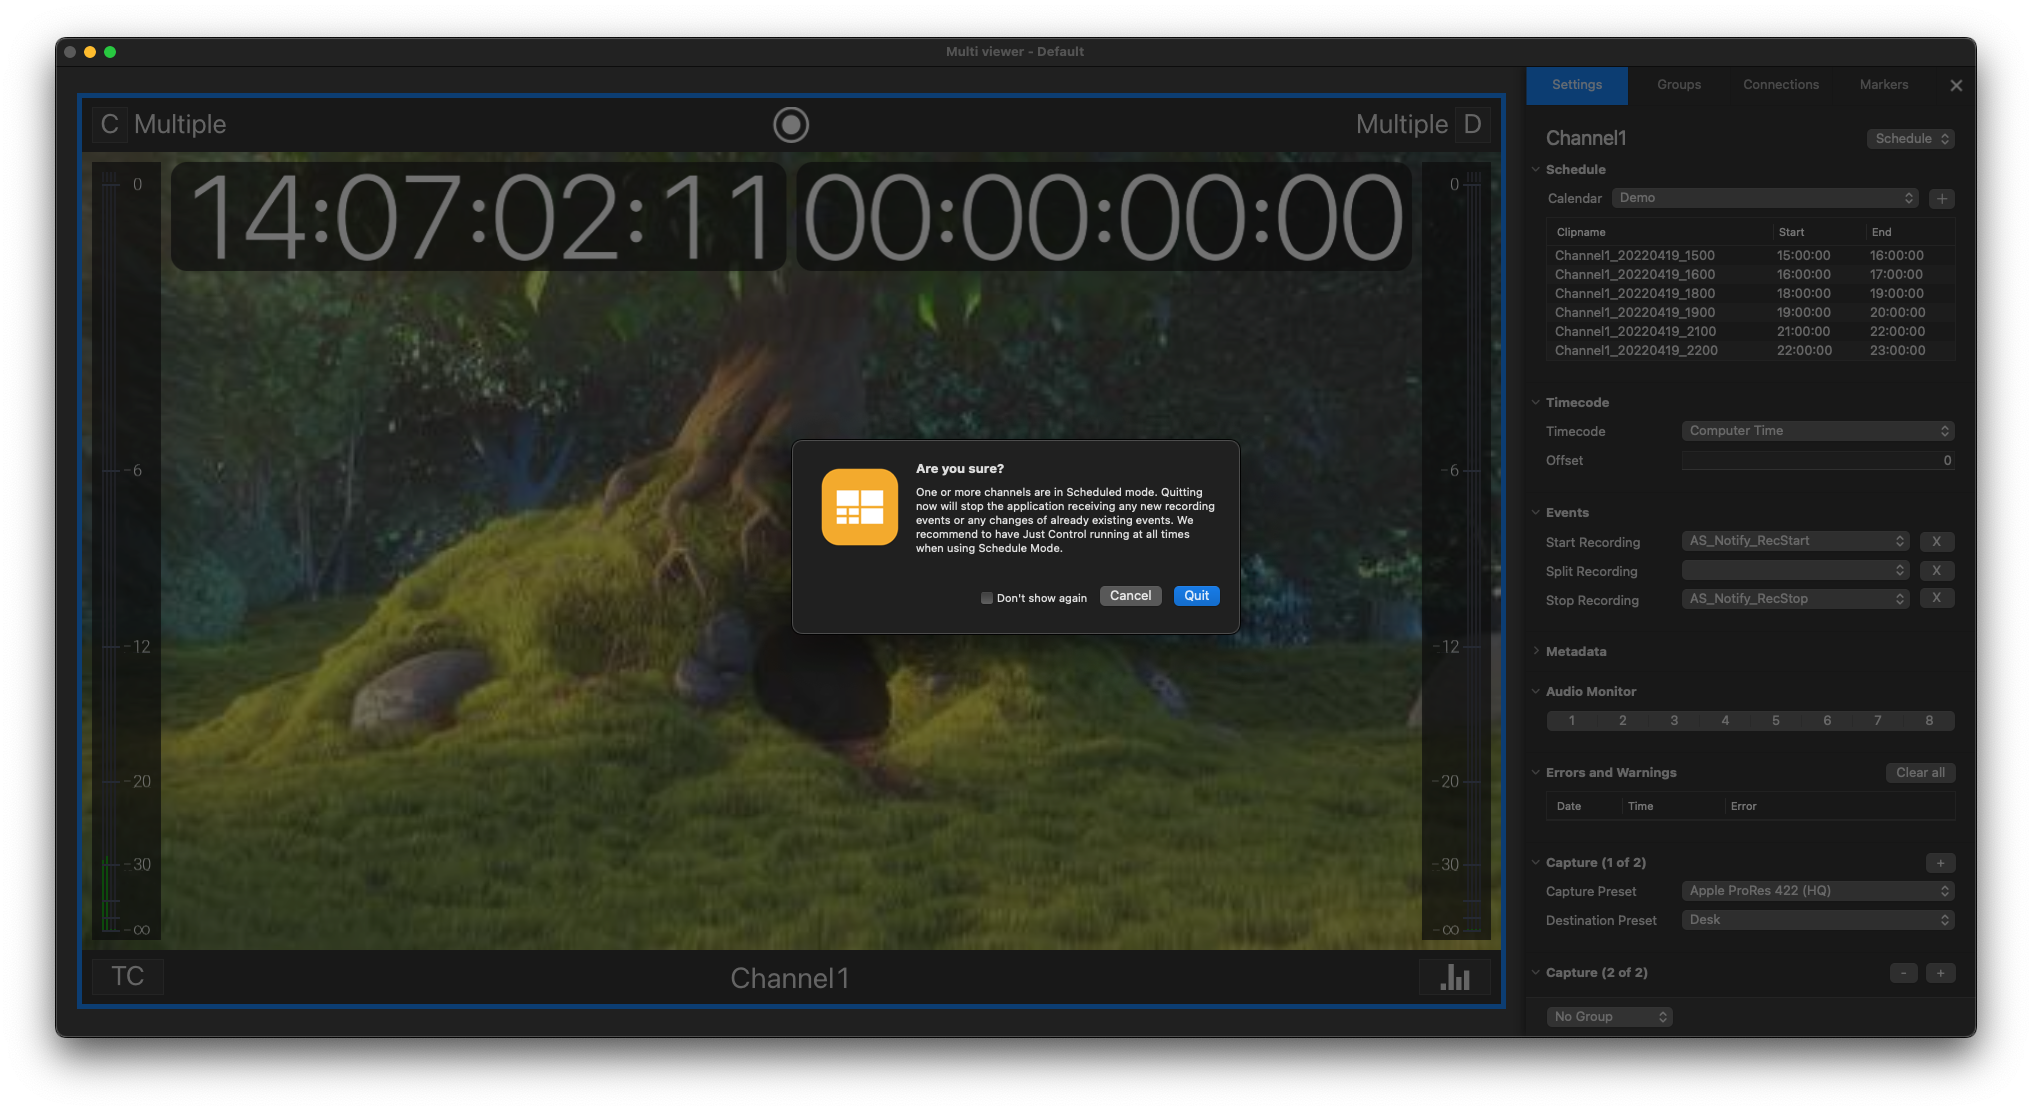The width and height of the screenshot is (2032, 1111).
Task: Click Quit in the confirmation dialog
Action: click(1196, 596)
